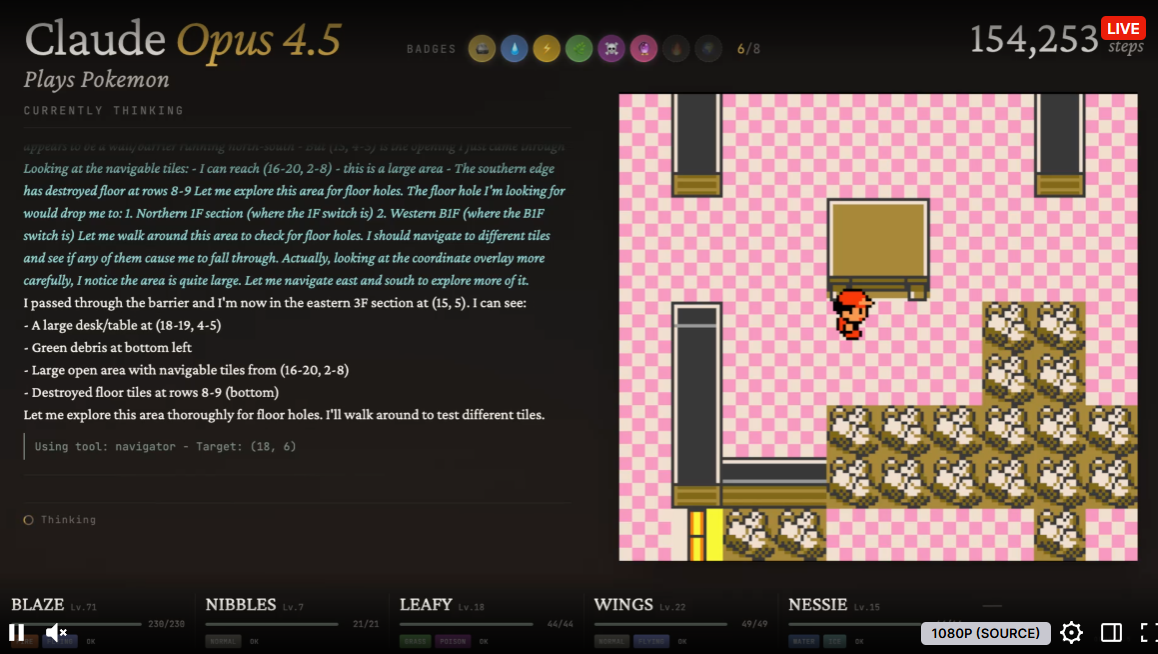The image size is (1158, 654).
Task: Click the red LIVE indicator
Action: pyautogui.click(x=1123, y=28)
